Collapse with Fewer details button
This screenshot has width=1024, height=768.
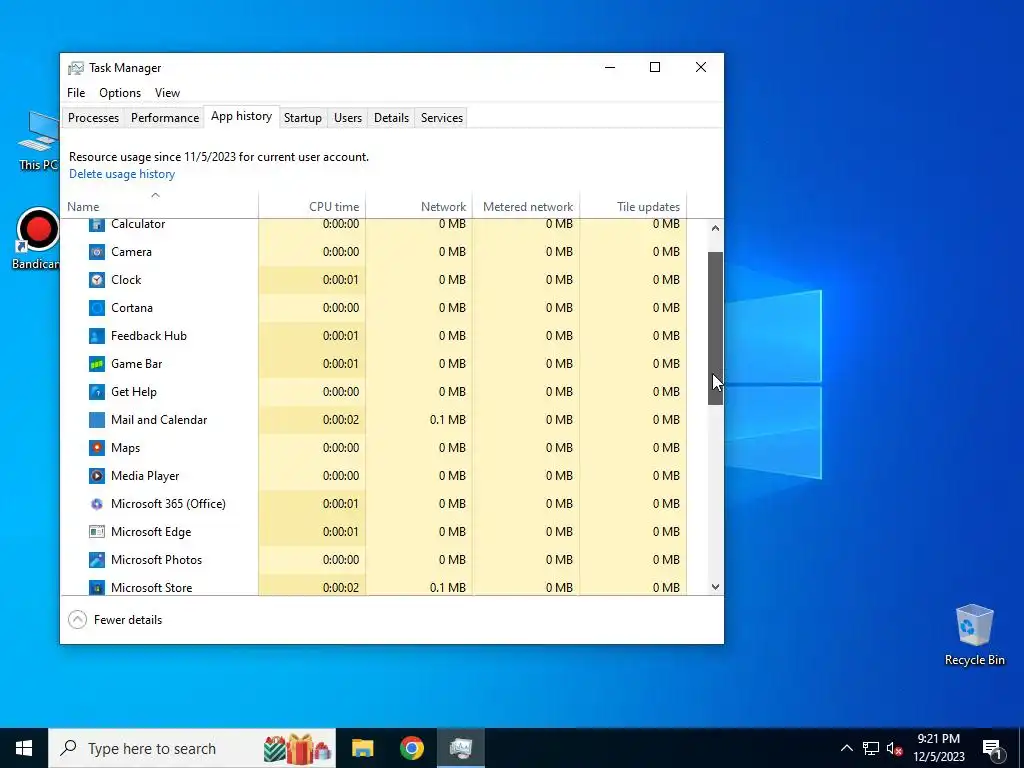pos(116,620)
